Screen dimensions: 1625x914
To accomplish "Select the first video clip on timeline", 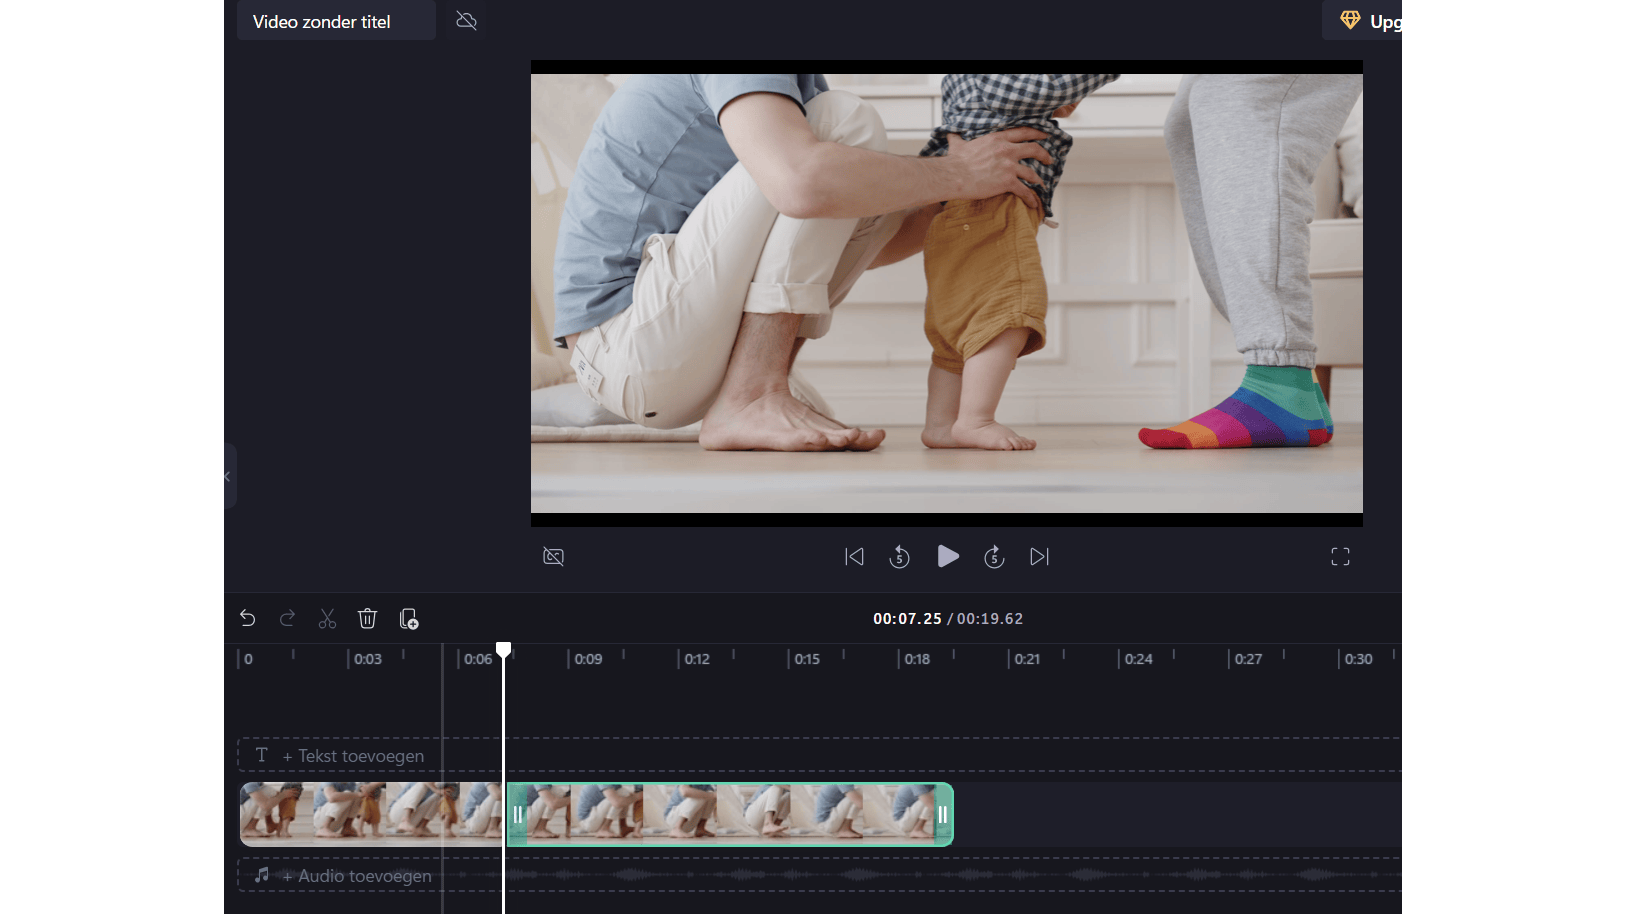I will pyautogui.click(x=370, y=814).
